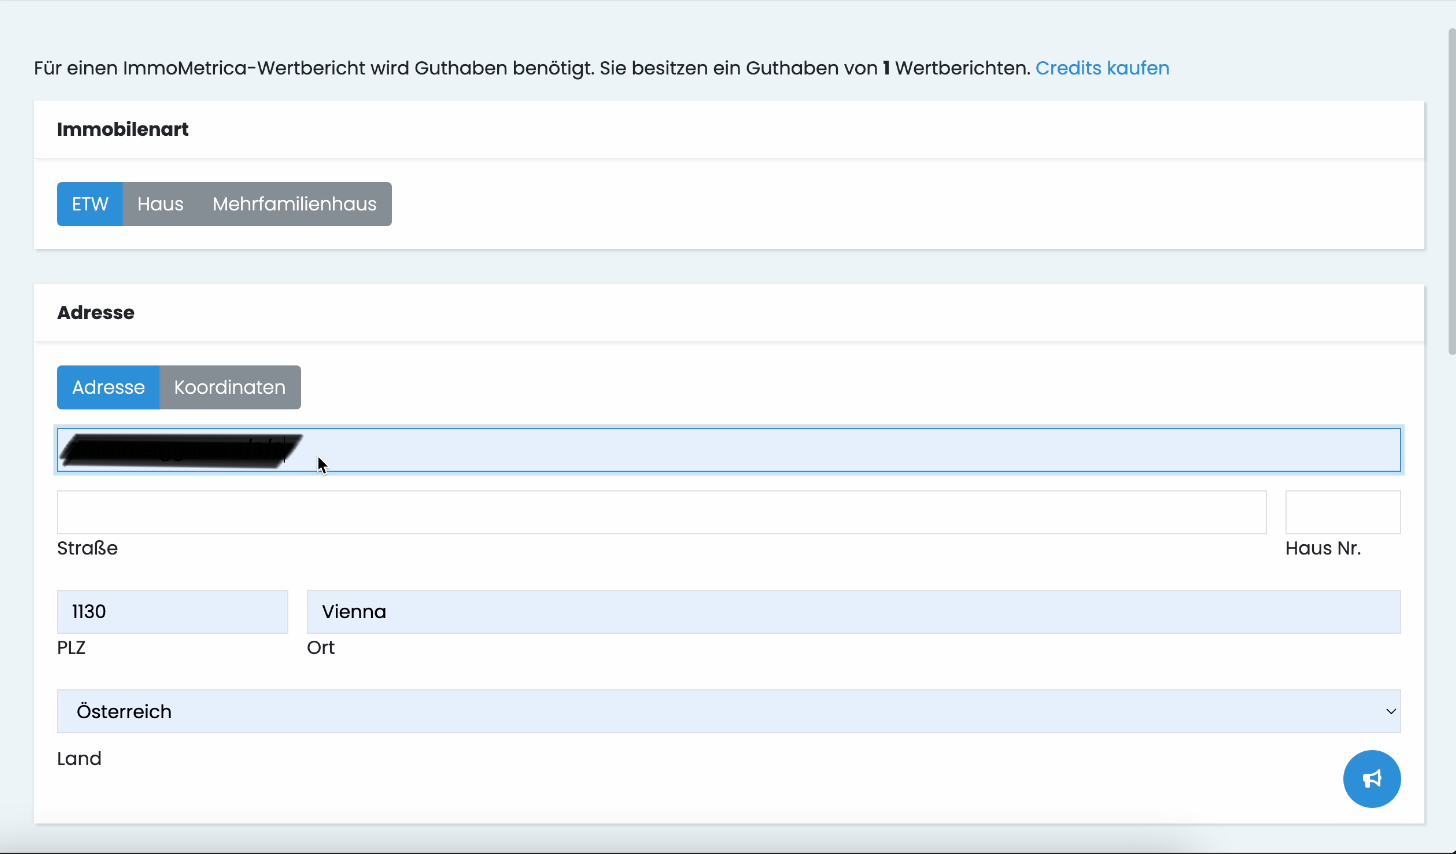Click the page's vertical scrollbar
Screen dimensions: 1456x854
click(1451, 192)
